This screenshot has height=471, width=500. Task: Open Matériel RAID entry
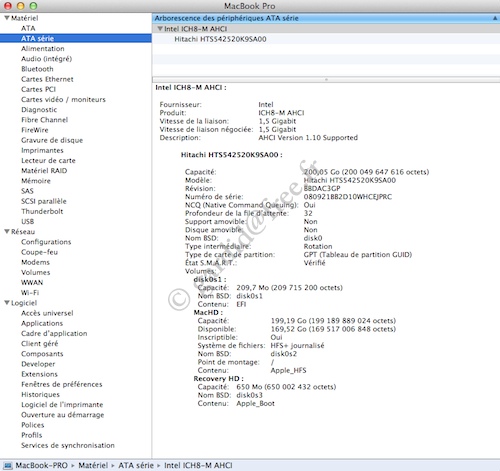point(44,171)
